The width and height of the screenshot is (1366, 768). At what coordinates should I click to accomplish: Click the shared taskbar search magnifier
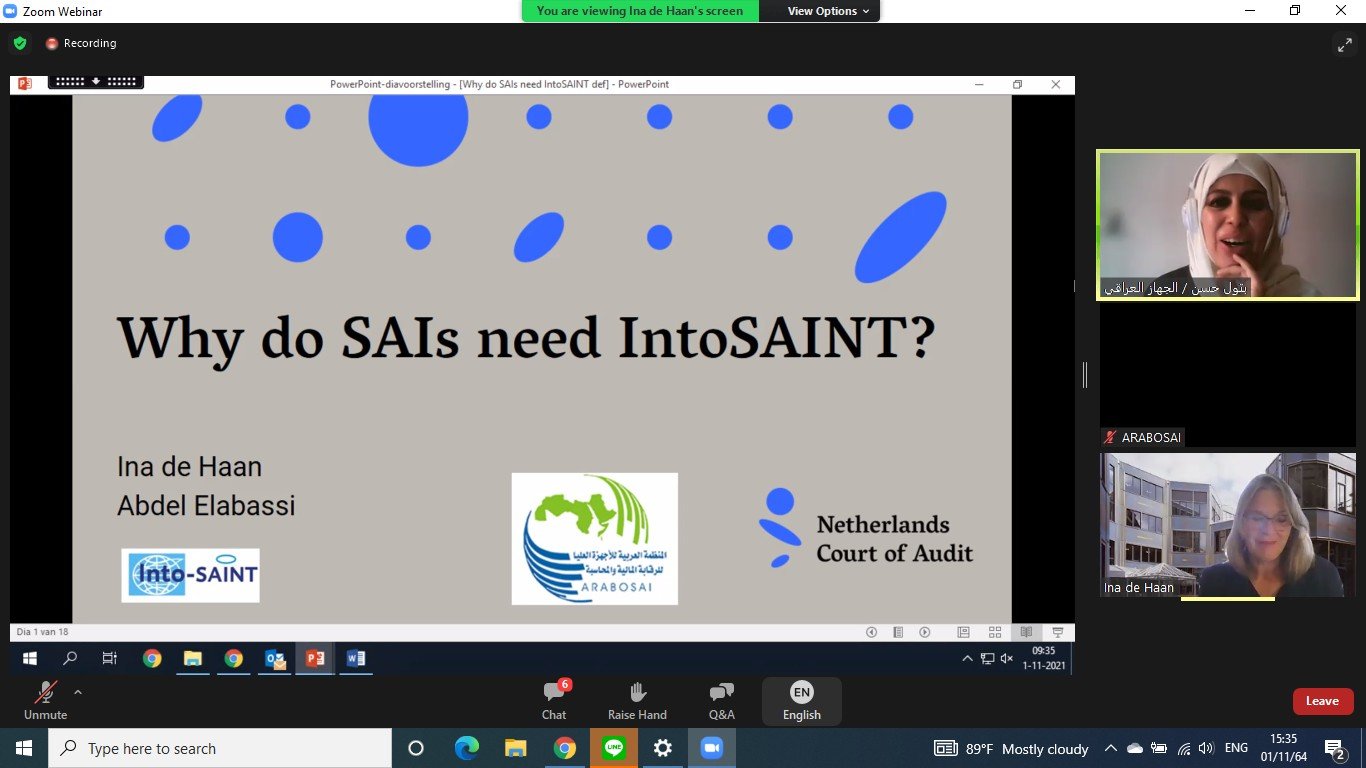tap(70, 658)
